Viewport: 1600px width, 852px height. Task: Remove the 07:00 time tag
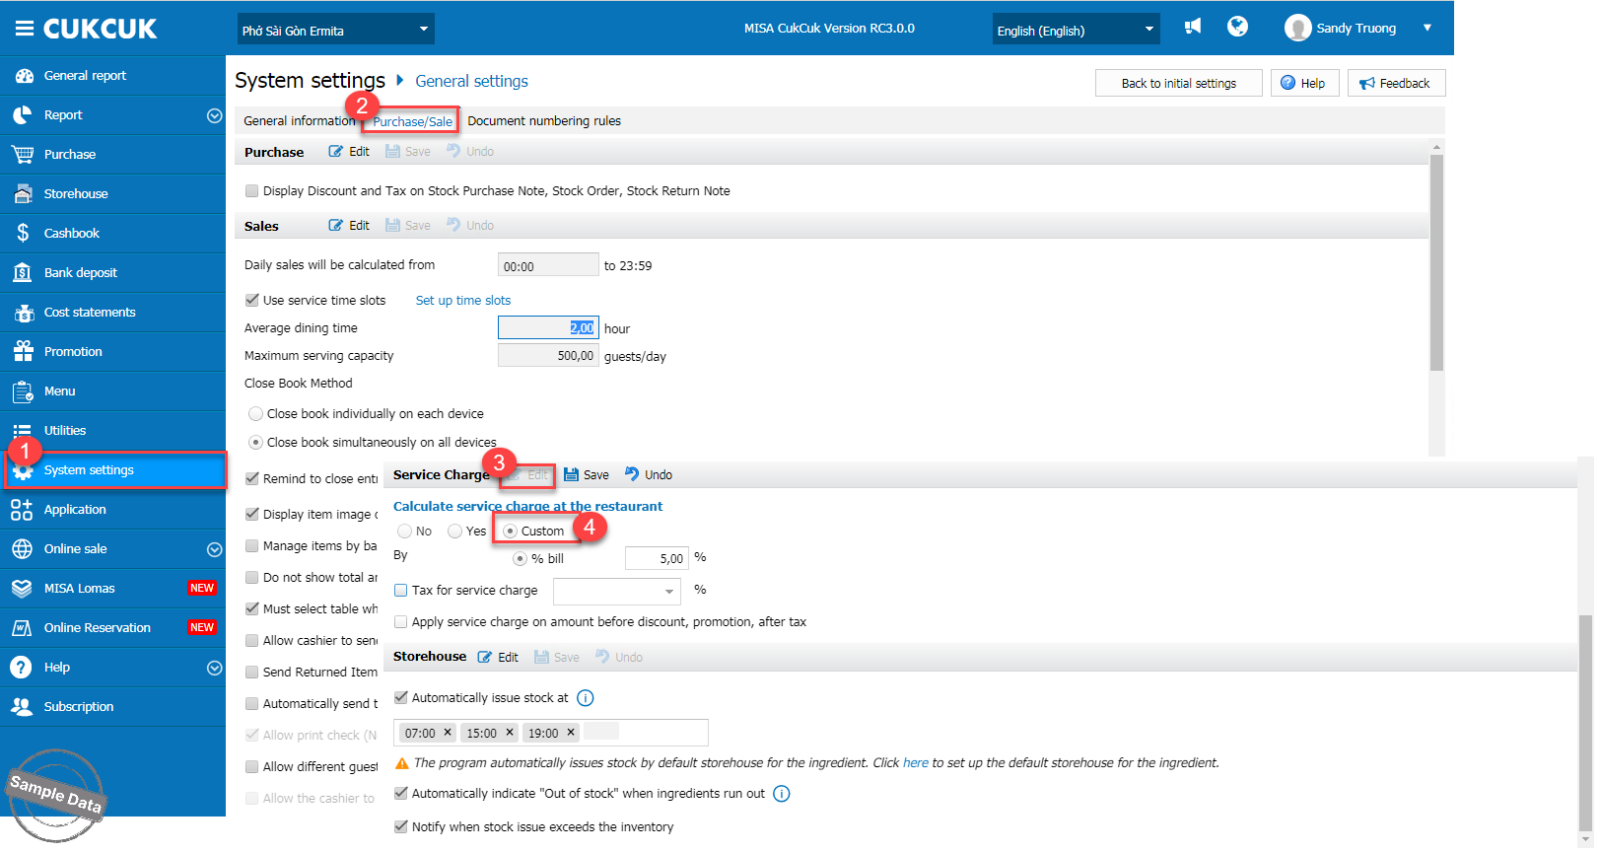tap(448, 733)
